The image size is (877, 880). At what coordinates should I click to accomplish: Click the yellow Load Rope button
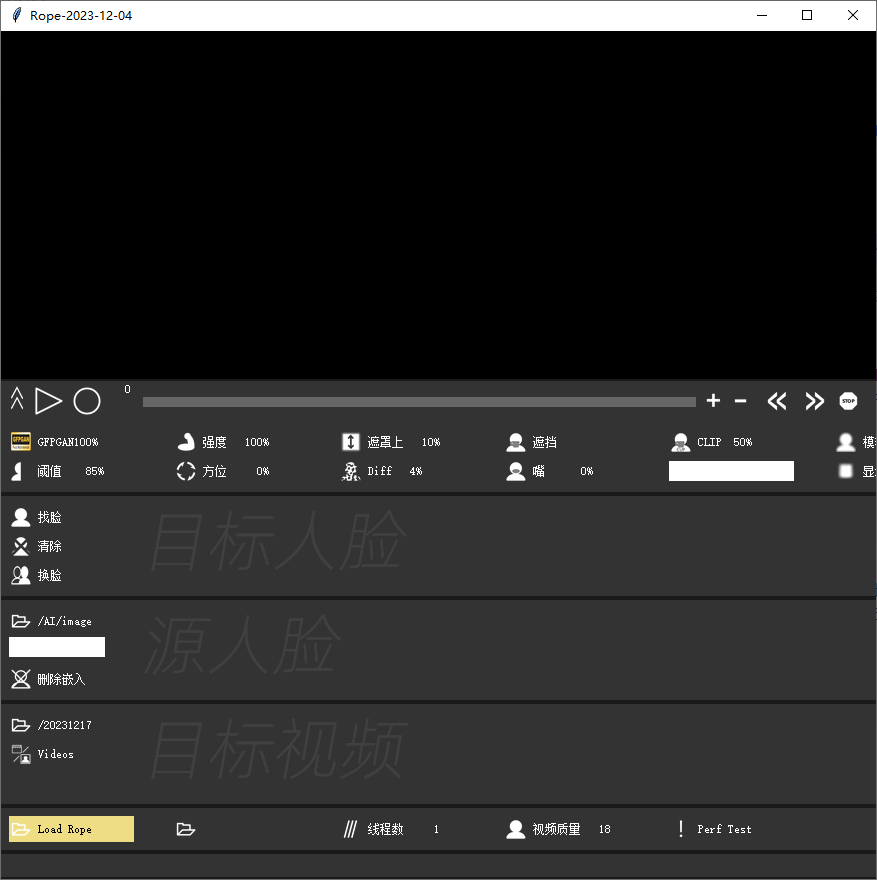(71, 829)
